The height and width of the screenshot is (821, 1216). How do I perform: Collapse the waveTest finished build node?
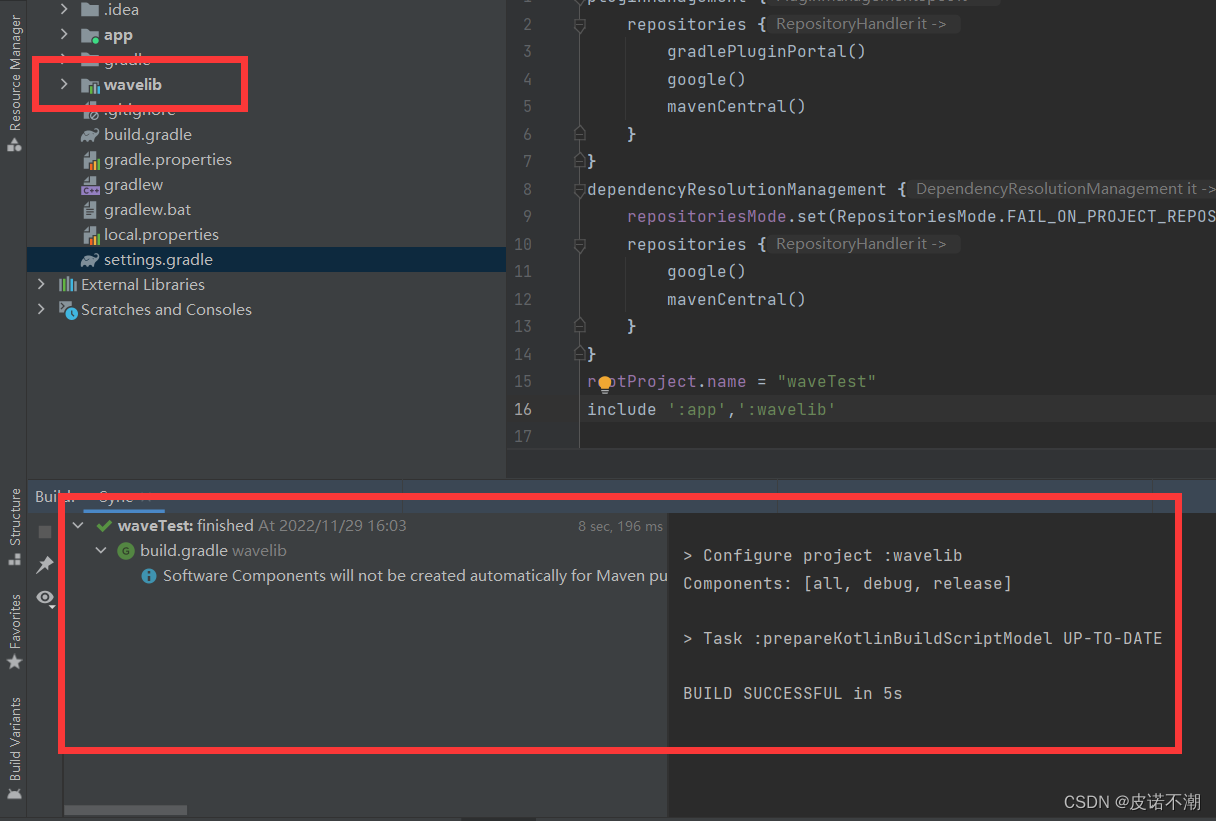click(78, 525)
